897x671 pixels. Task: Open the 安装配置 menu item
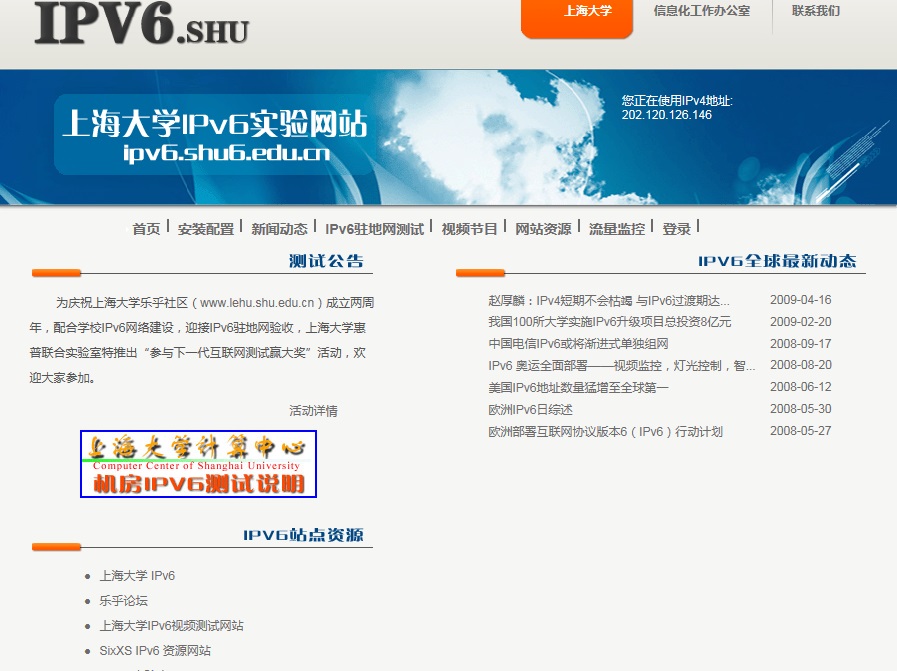pyautogui.click(x=206, y=229)
